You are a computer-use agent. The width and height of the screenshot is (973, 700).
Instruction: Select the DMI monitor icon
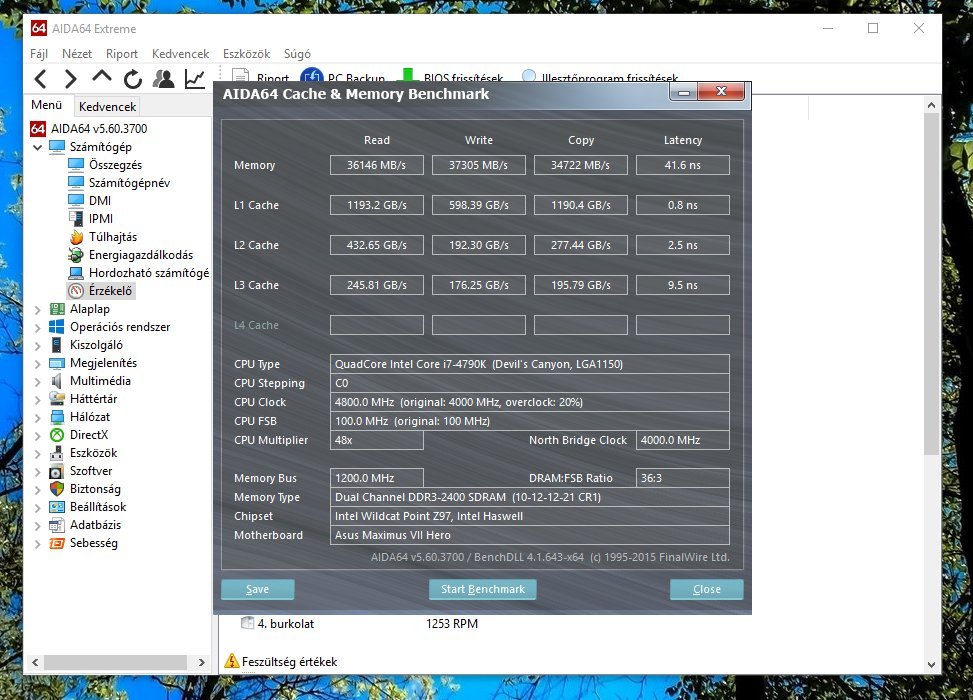coord(76,200)
